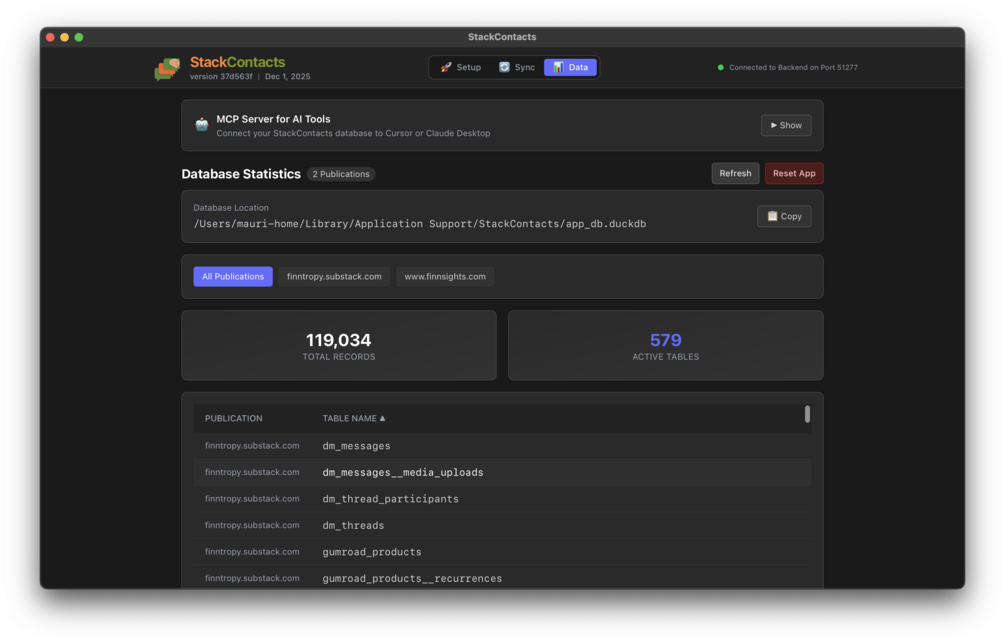Viewport: 1005px width, 642px height.
Task: Close the StackContacts window
Action: 50,37
